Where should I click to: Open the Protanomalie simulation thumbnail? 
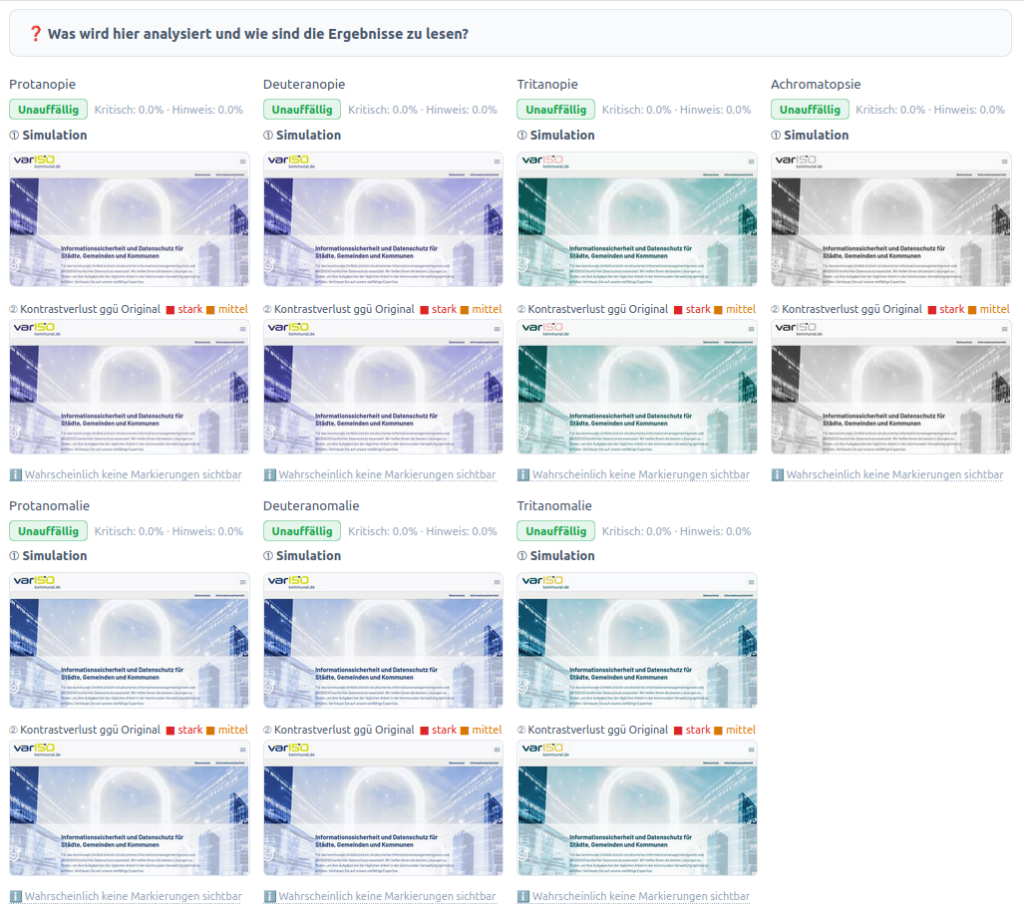pos(129,641)
